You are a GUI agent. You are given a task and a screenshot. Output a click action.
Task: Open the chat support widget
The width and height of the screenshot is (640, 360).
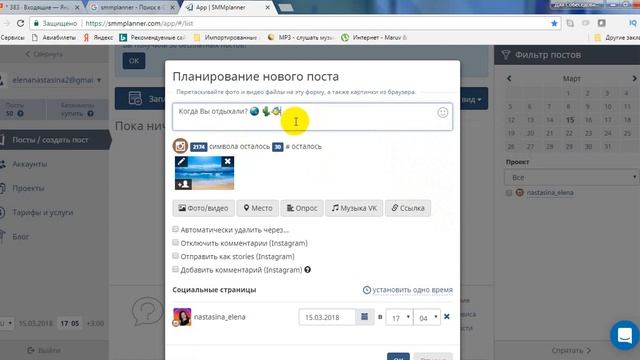point(624,336)
